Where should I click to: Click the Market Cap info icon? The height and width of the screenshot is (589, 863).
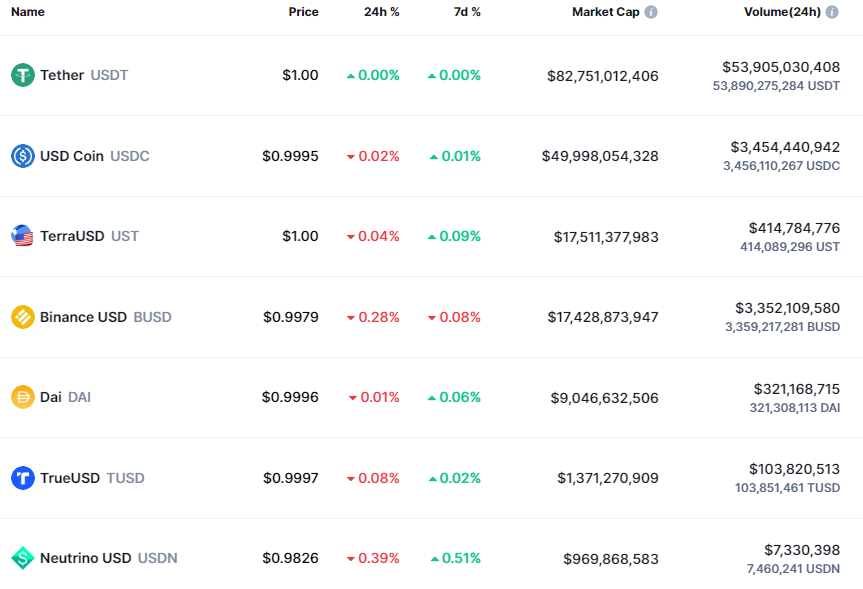651,12
